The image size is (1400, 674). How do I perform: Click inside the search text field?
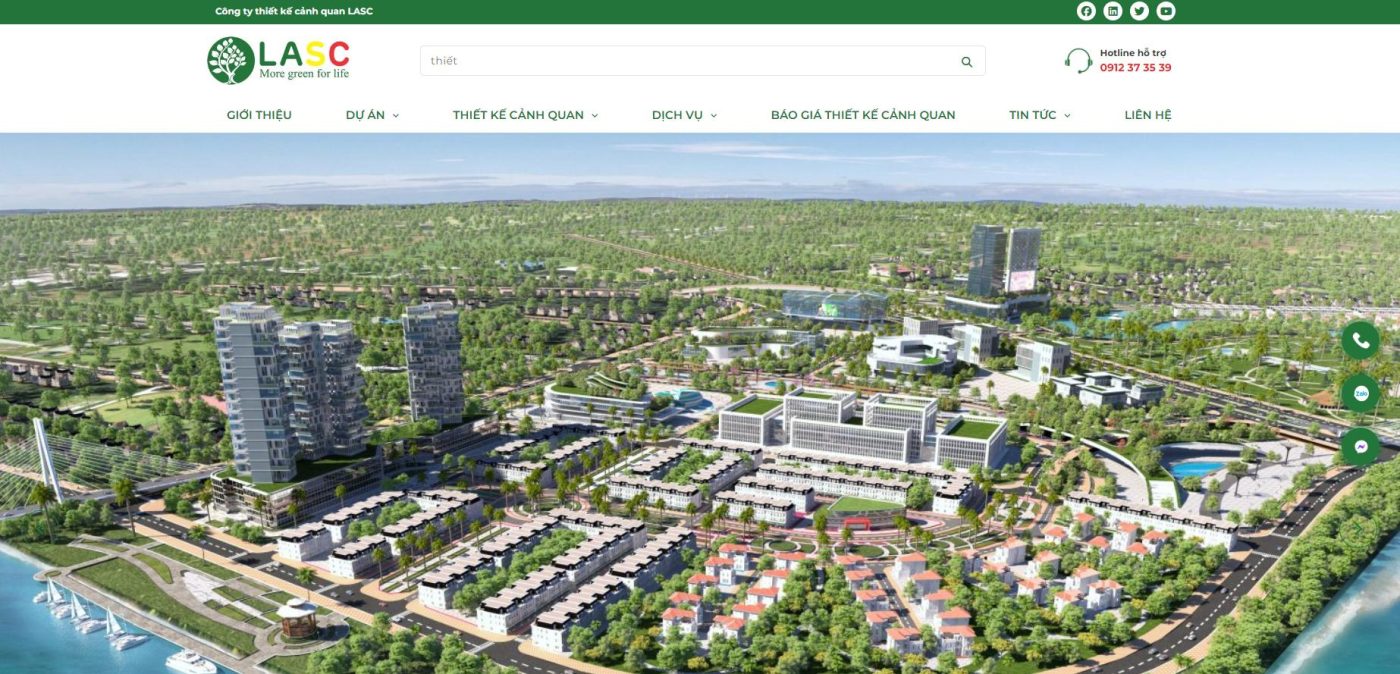point(600,60)
